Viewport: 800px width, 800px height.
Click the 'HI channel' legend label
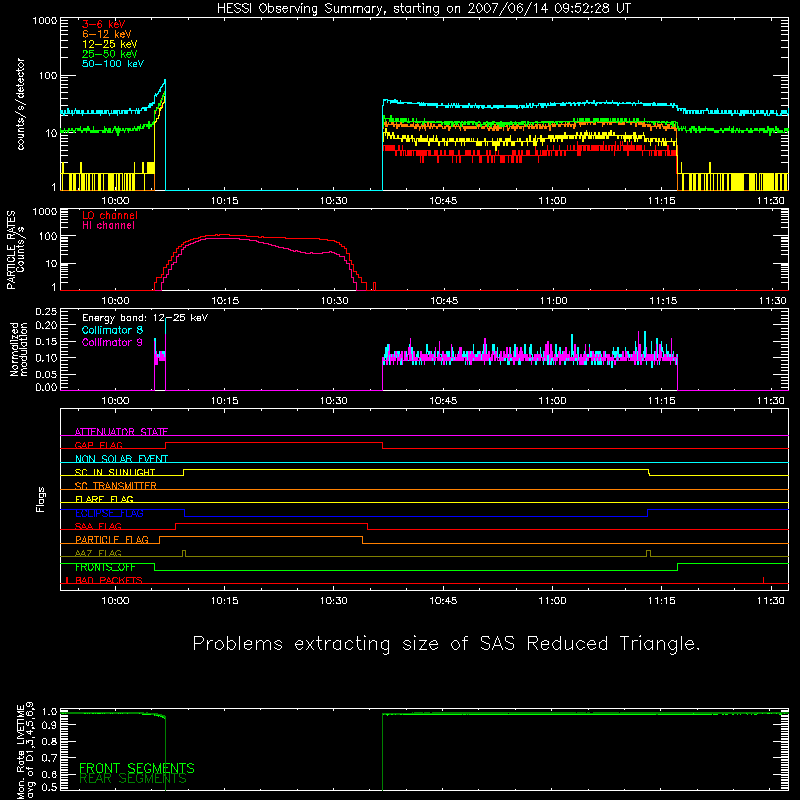click(x=109, y=226)
